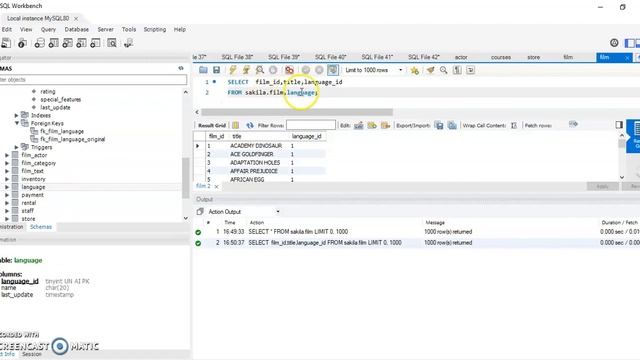640x360 pixels.
Task: Save the script with floppy icon
Action: pos(216,70)
